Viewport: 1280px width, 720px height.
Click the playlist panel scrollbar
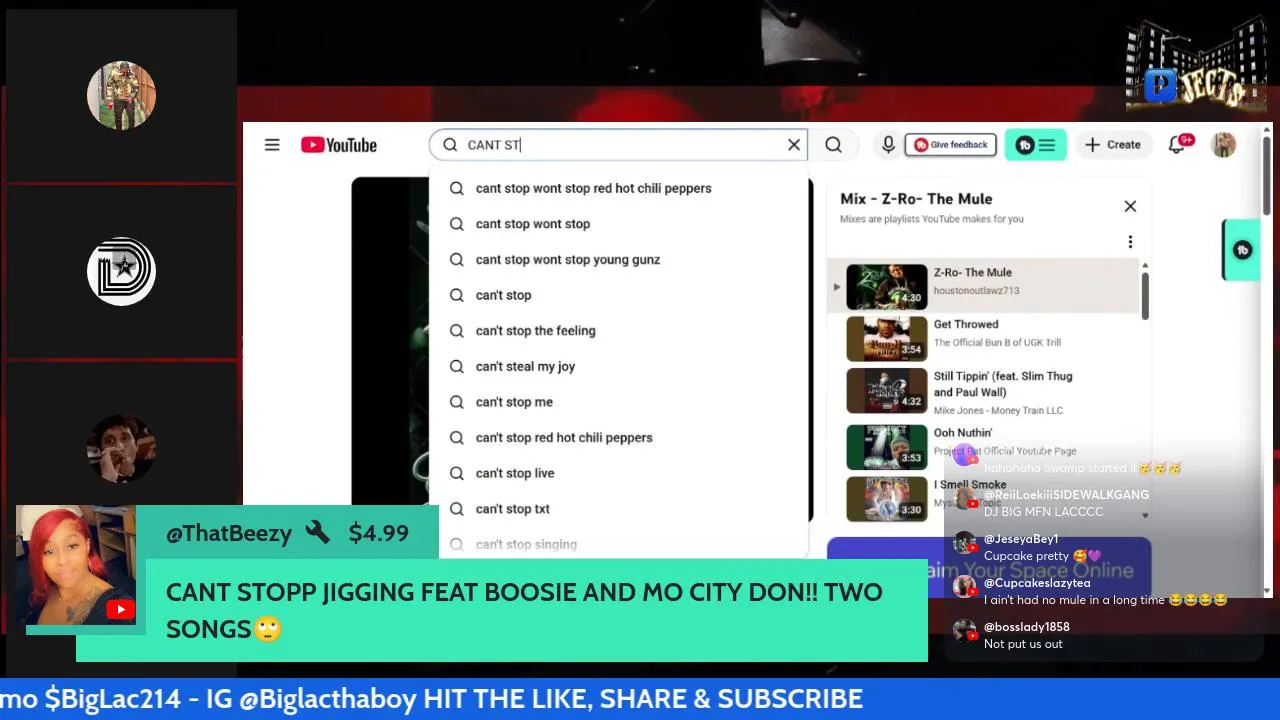[x=1145, y=296]
